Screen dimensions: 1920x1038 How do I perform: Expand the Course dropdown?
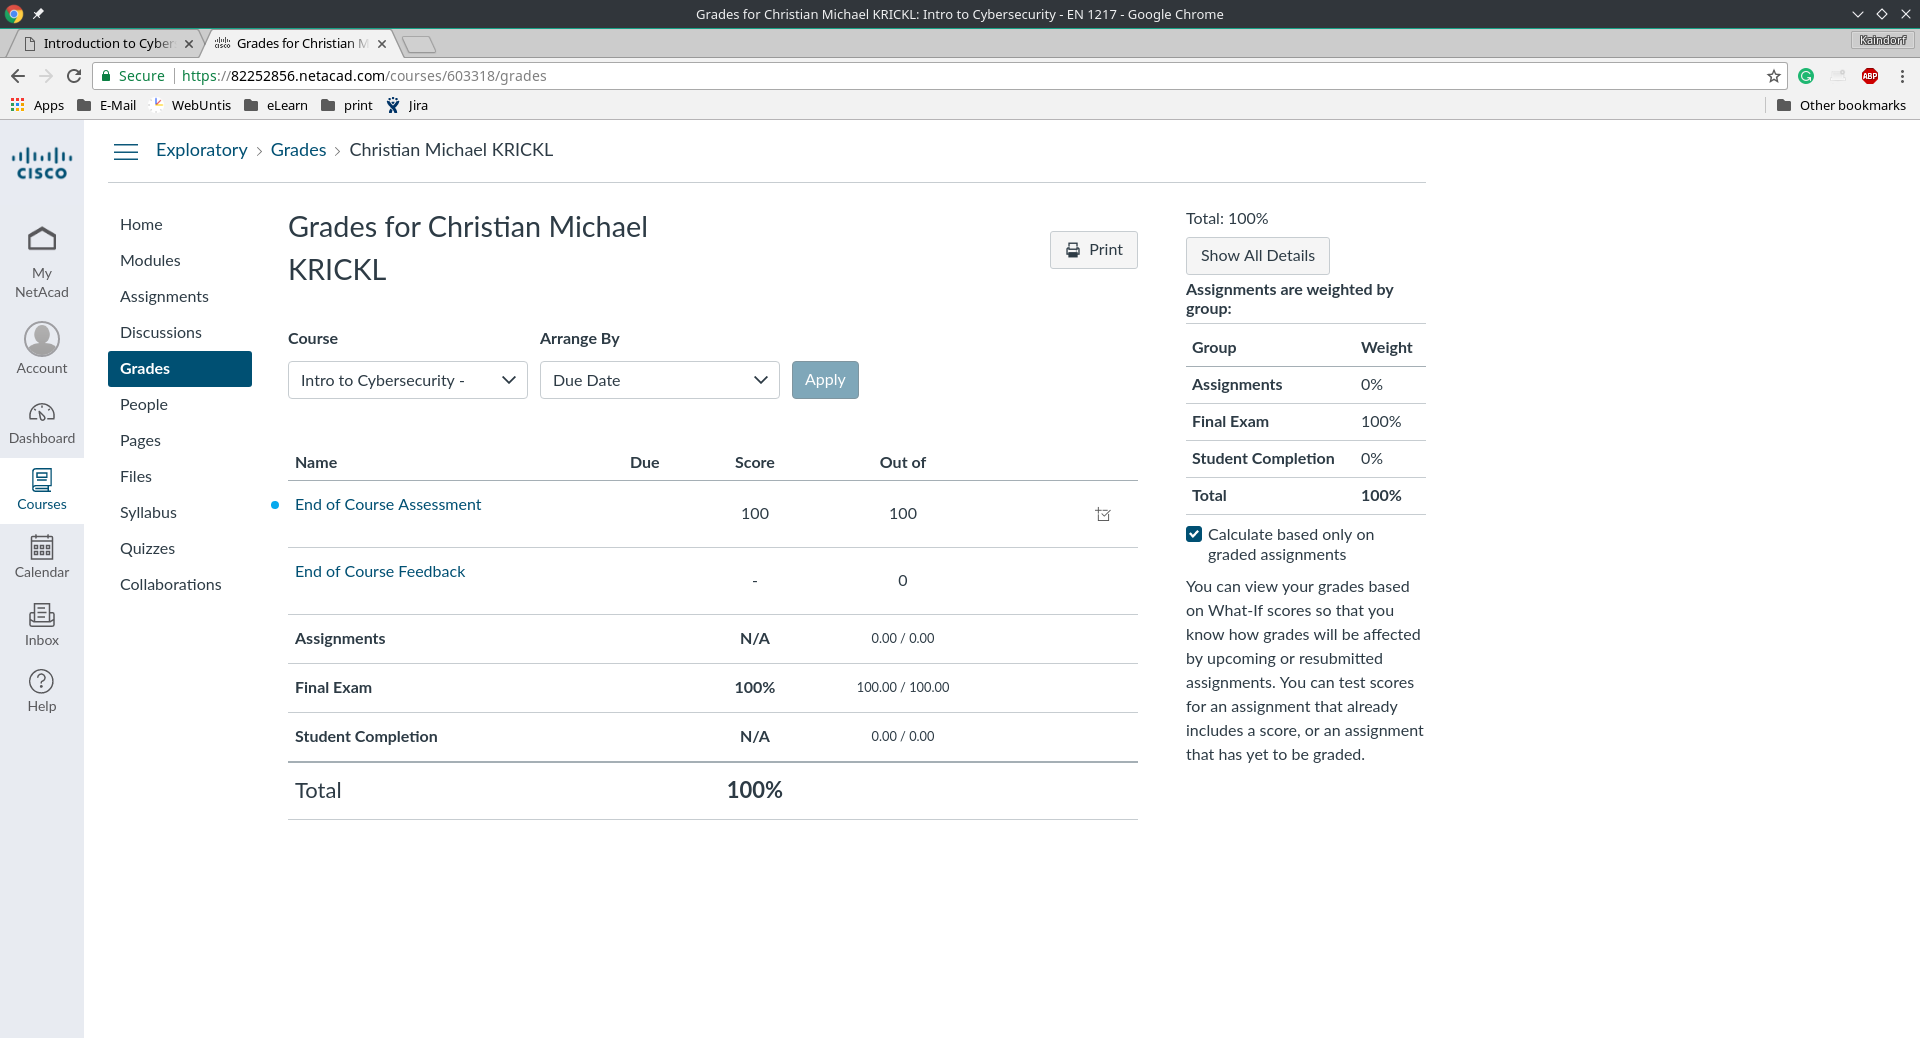point(407,380)
